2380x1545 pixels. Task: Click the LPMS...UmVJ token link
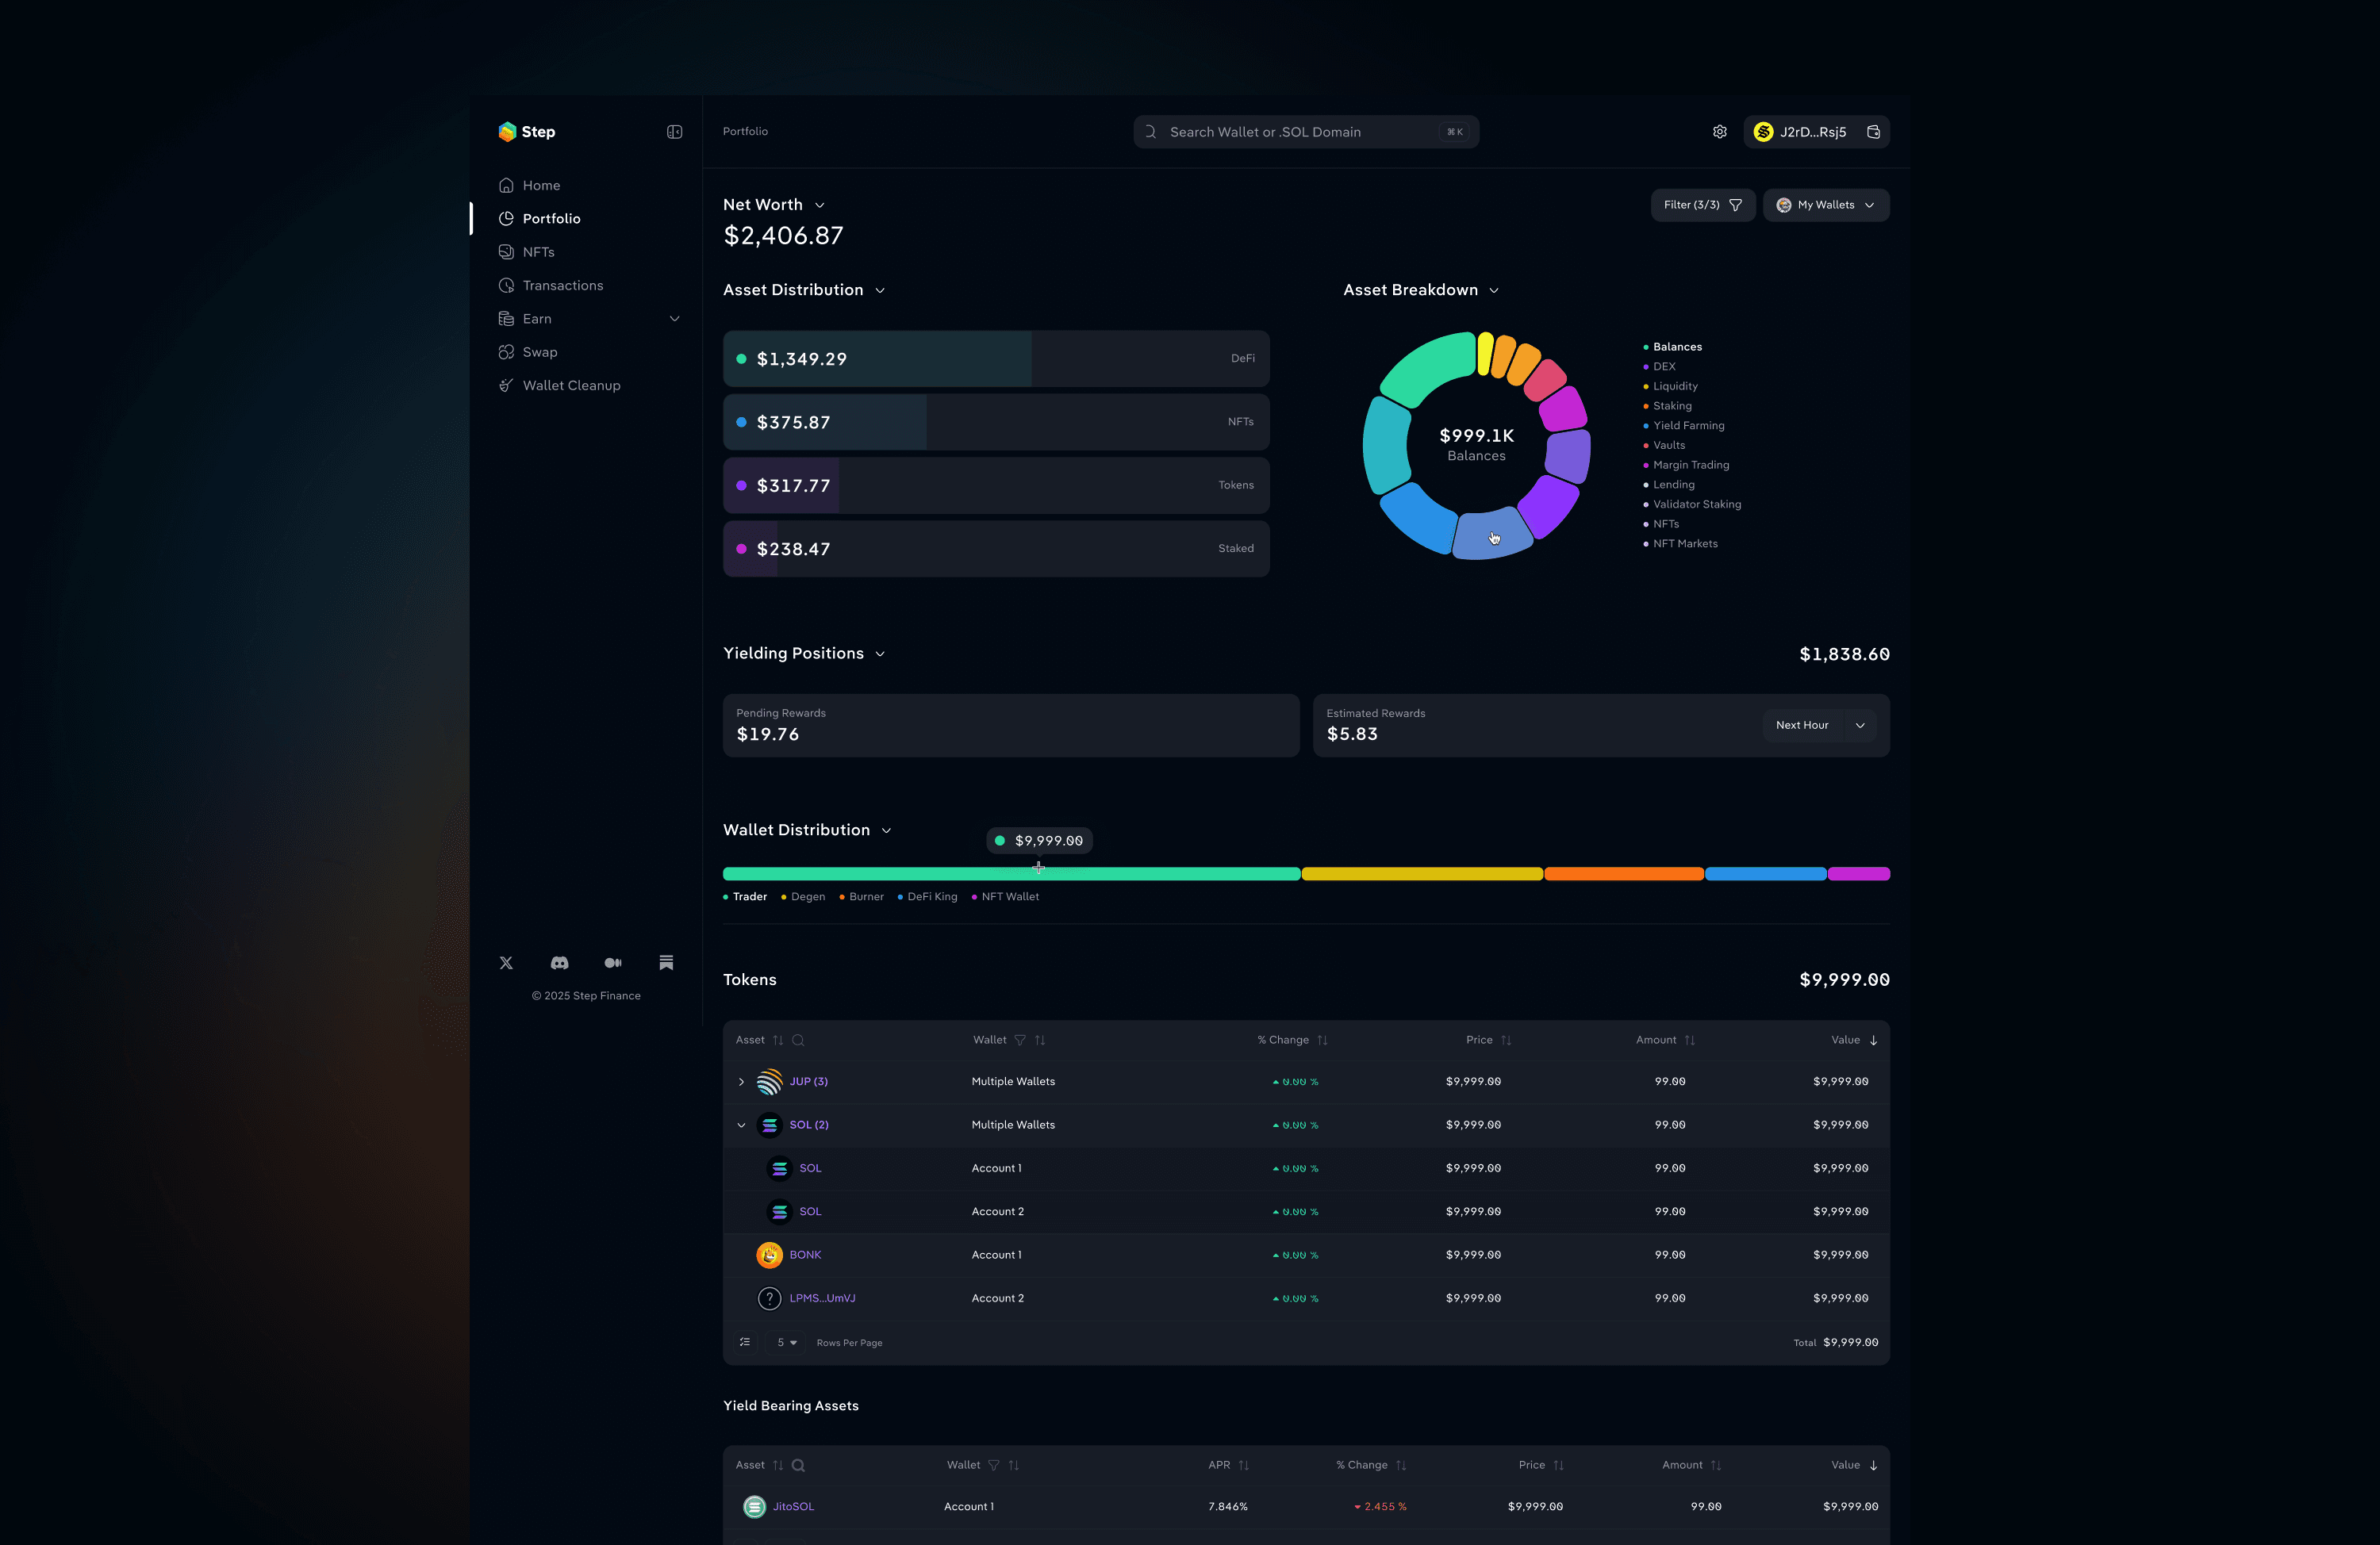click(x=822, y=1298)
